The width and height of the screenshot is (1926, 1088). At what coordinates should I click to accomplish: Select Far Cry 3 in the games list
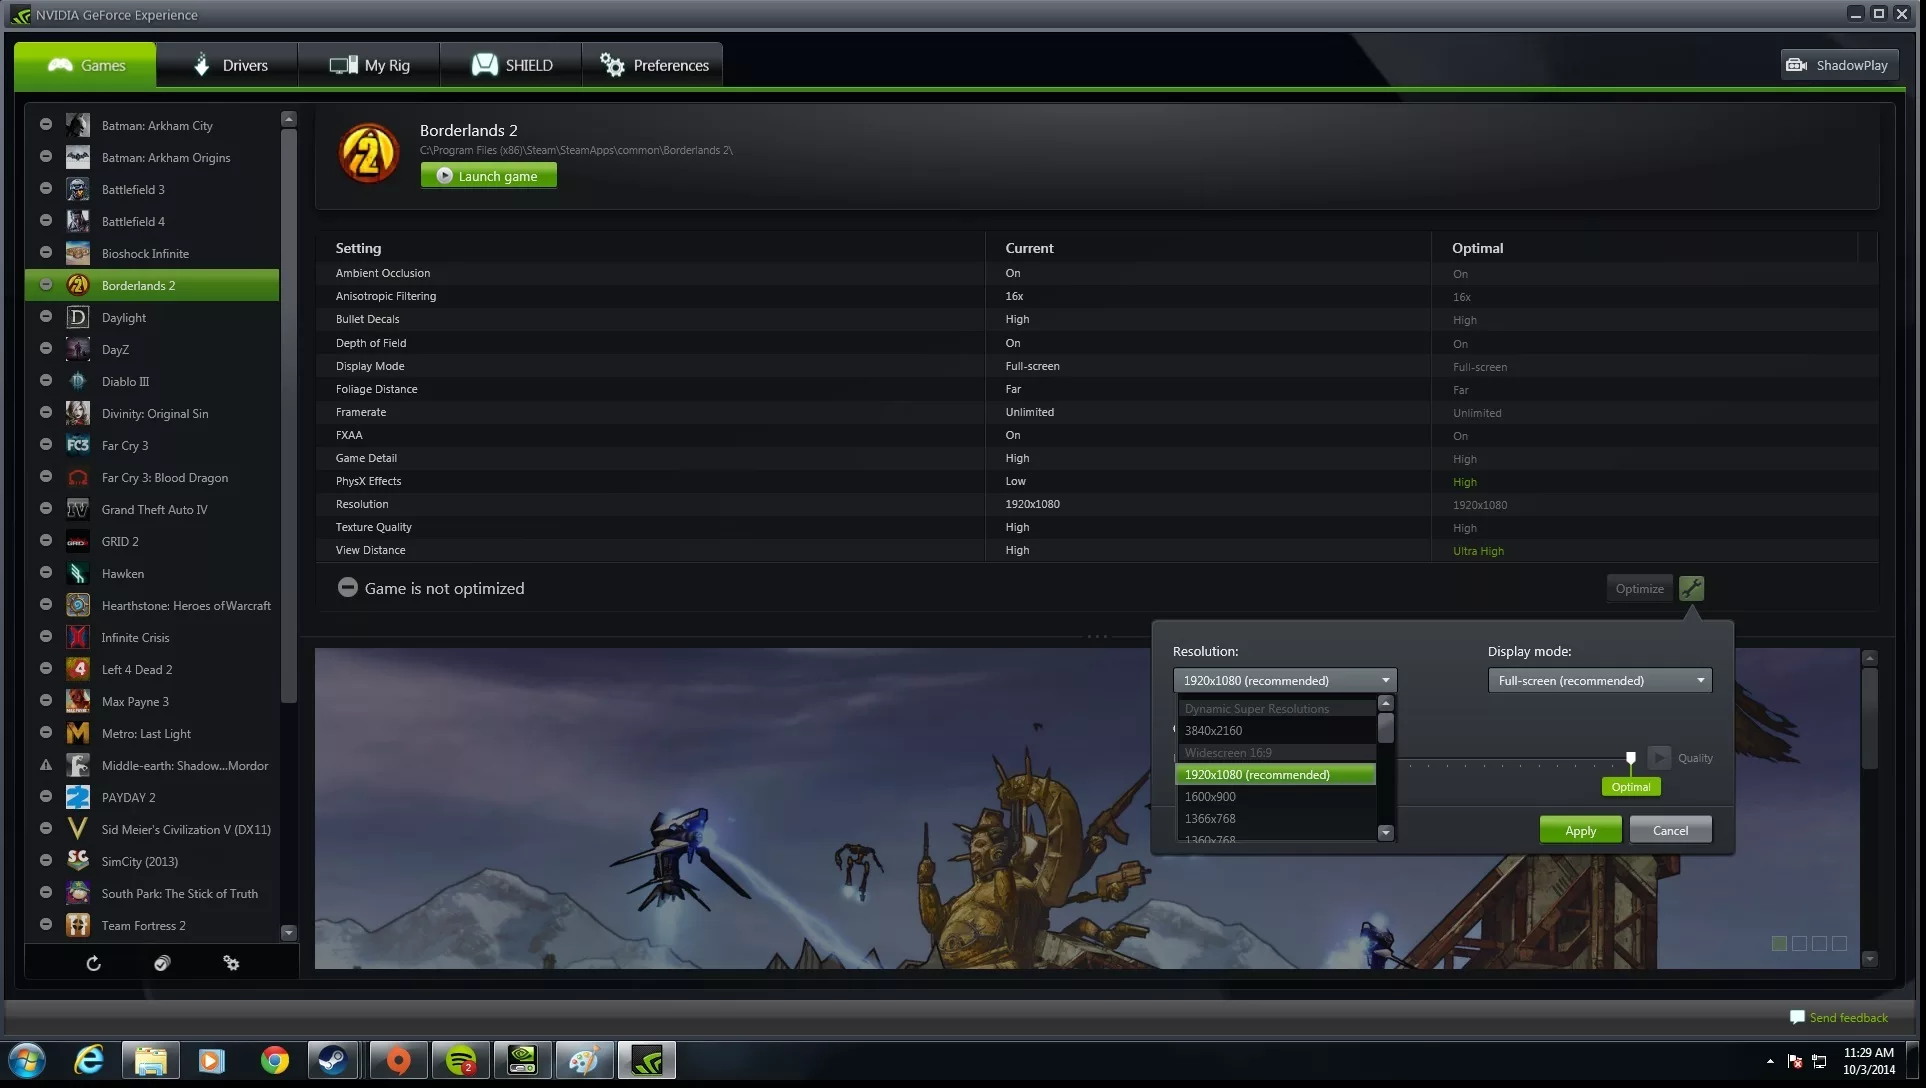(126, 445)
